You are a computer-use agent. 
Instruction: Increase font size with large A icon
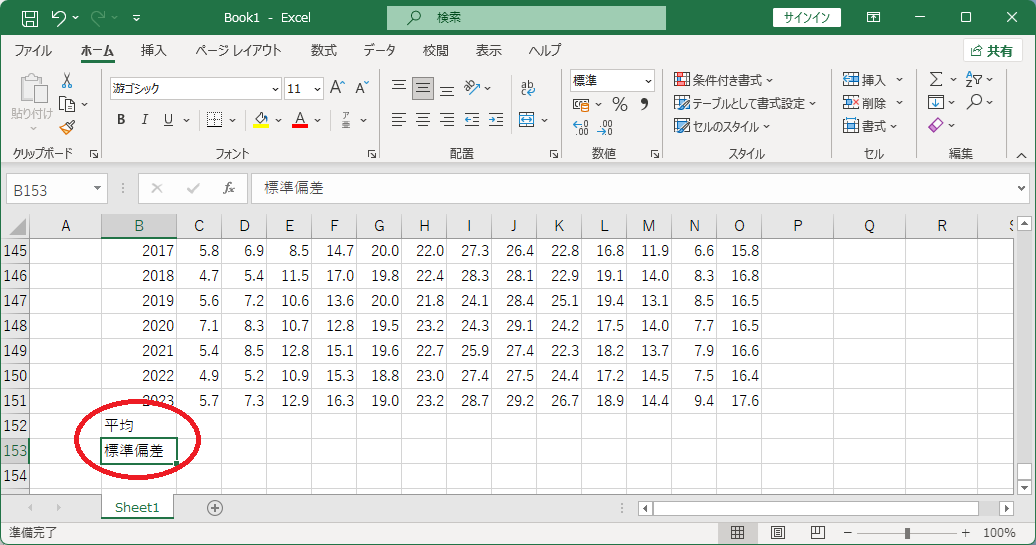[337, 87]
